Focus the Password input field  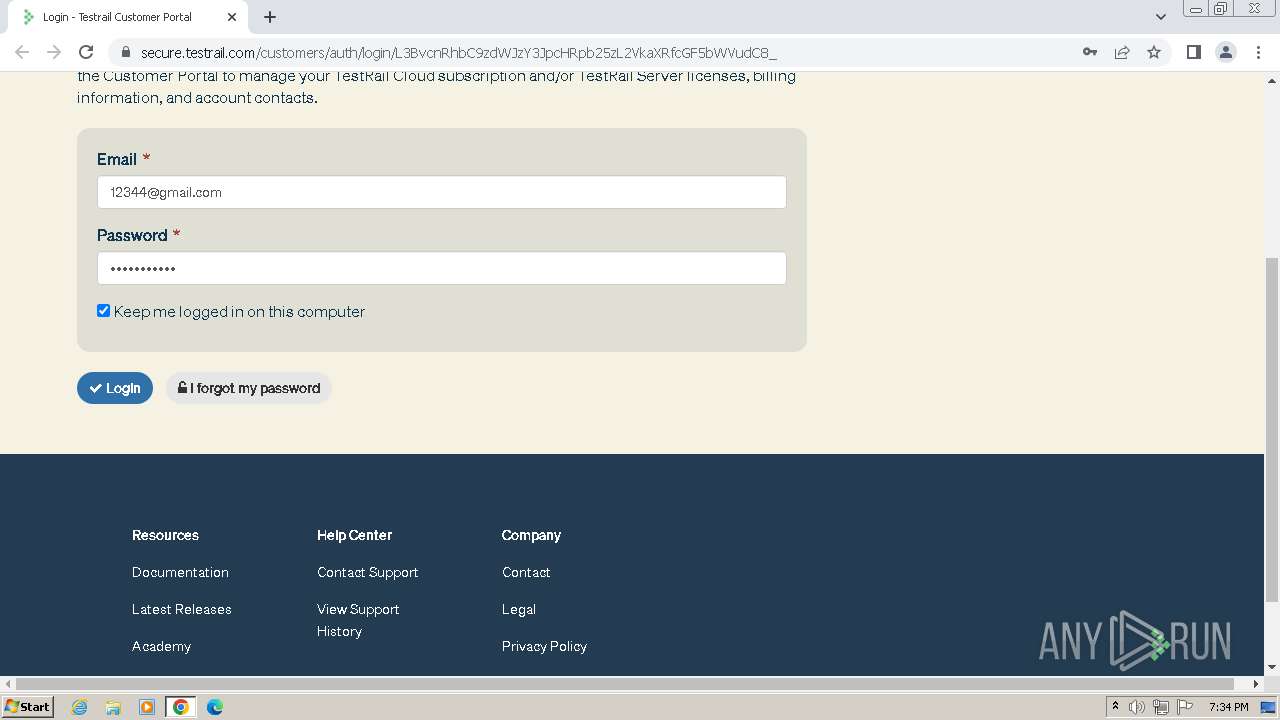[x=441, y=268]
